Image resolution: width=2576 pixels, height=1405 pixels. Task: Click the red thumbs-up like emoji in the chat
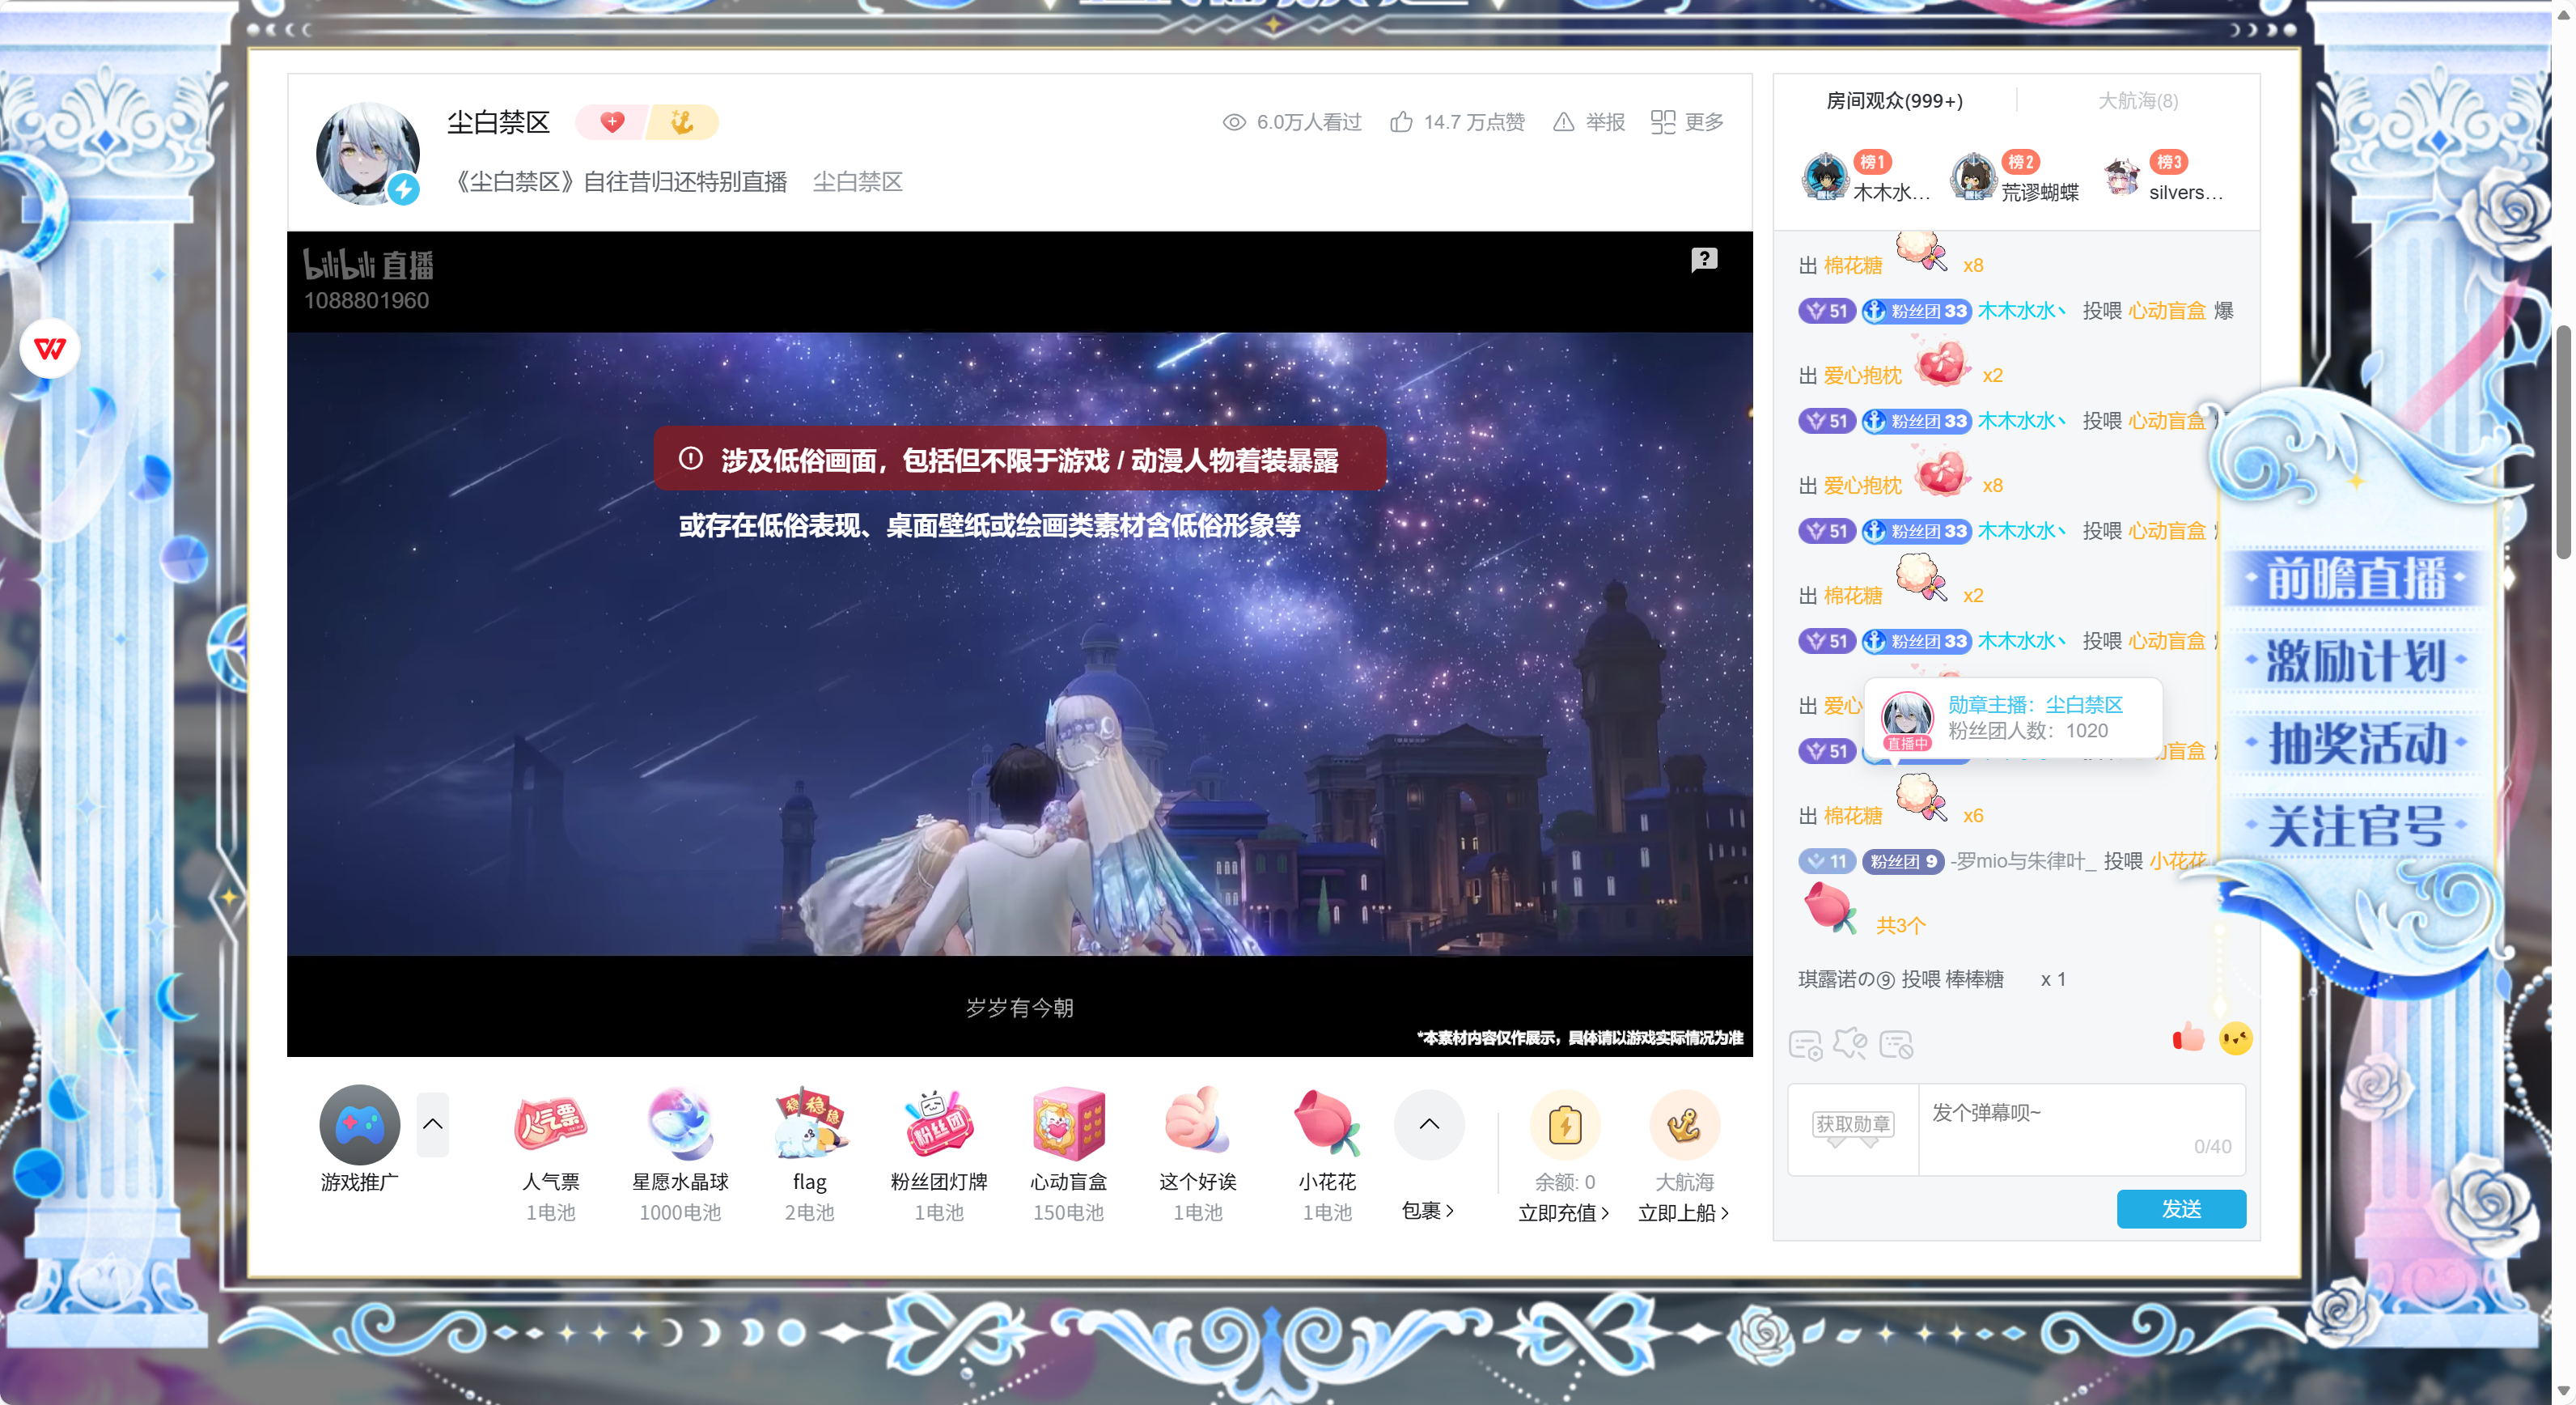click(2188, 1037)
